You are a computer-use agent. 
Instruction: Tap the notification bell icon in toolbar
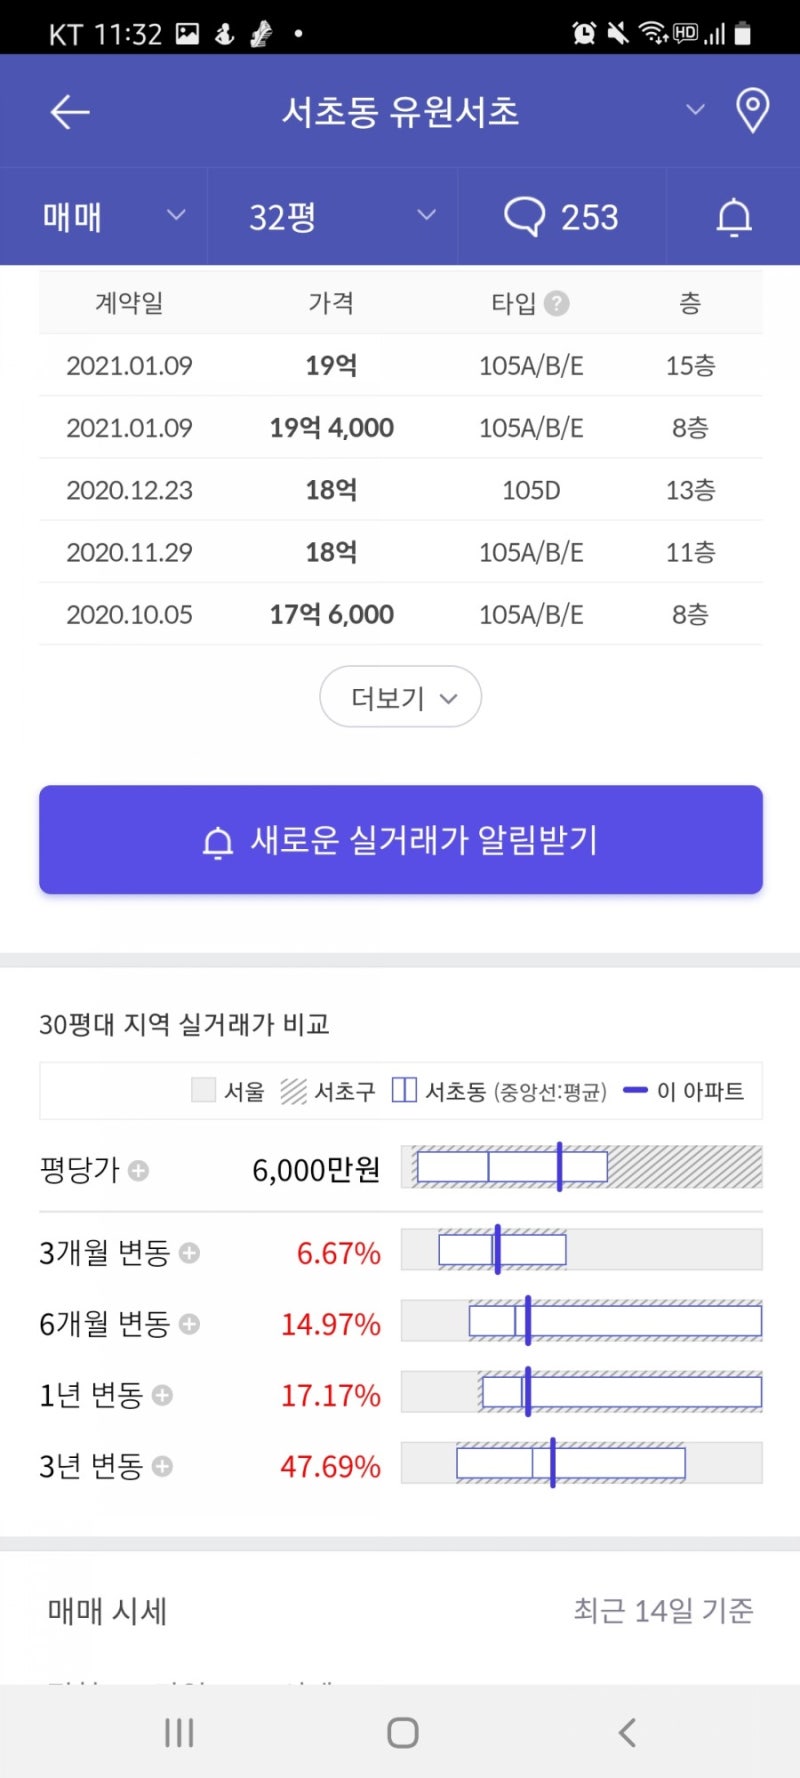(x=733, y=217)
